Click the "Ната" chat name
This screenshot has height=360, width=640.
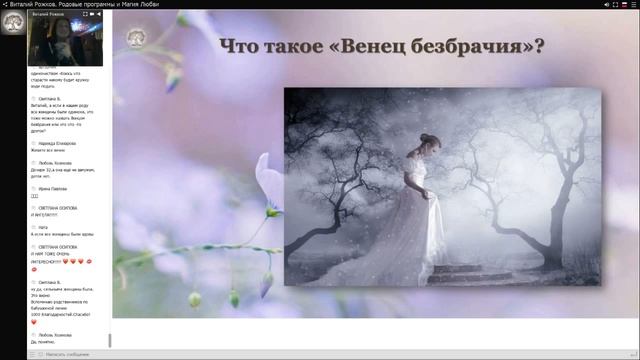43,227
